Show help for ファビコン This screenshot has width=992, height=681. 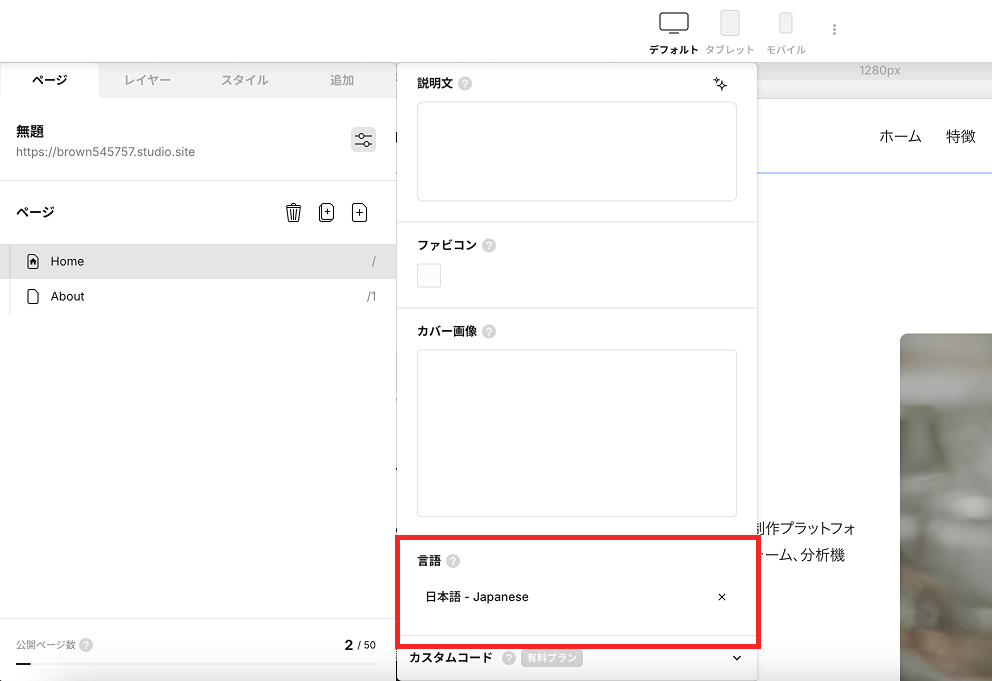pyautogui.click(x=489, y=246)
